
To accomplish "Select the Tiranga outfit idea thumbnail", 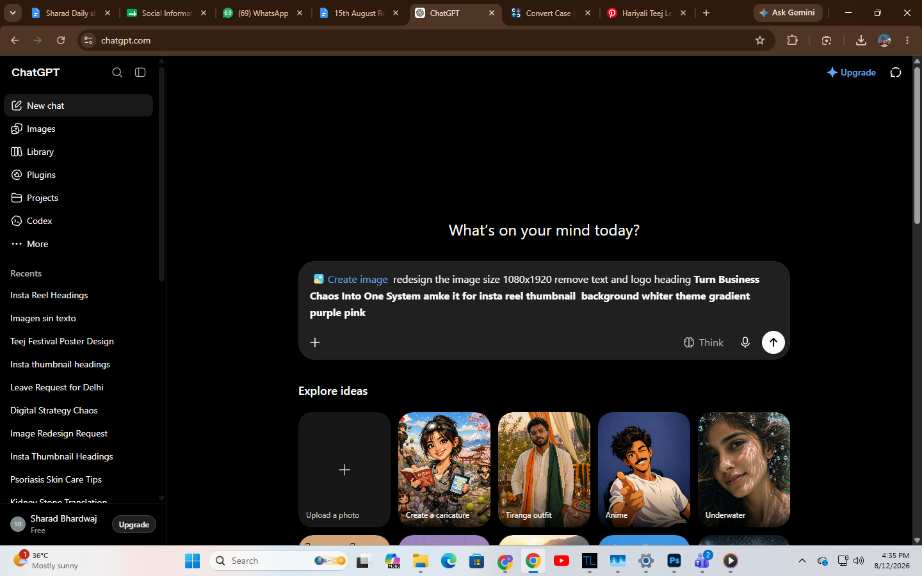I will tap(543, 469).
